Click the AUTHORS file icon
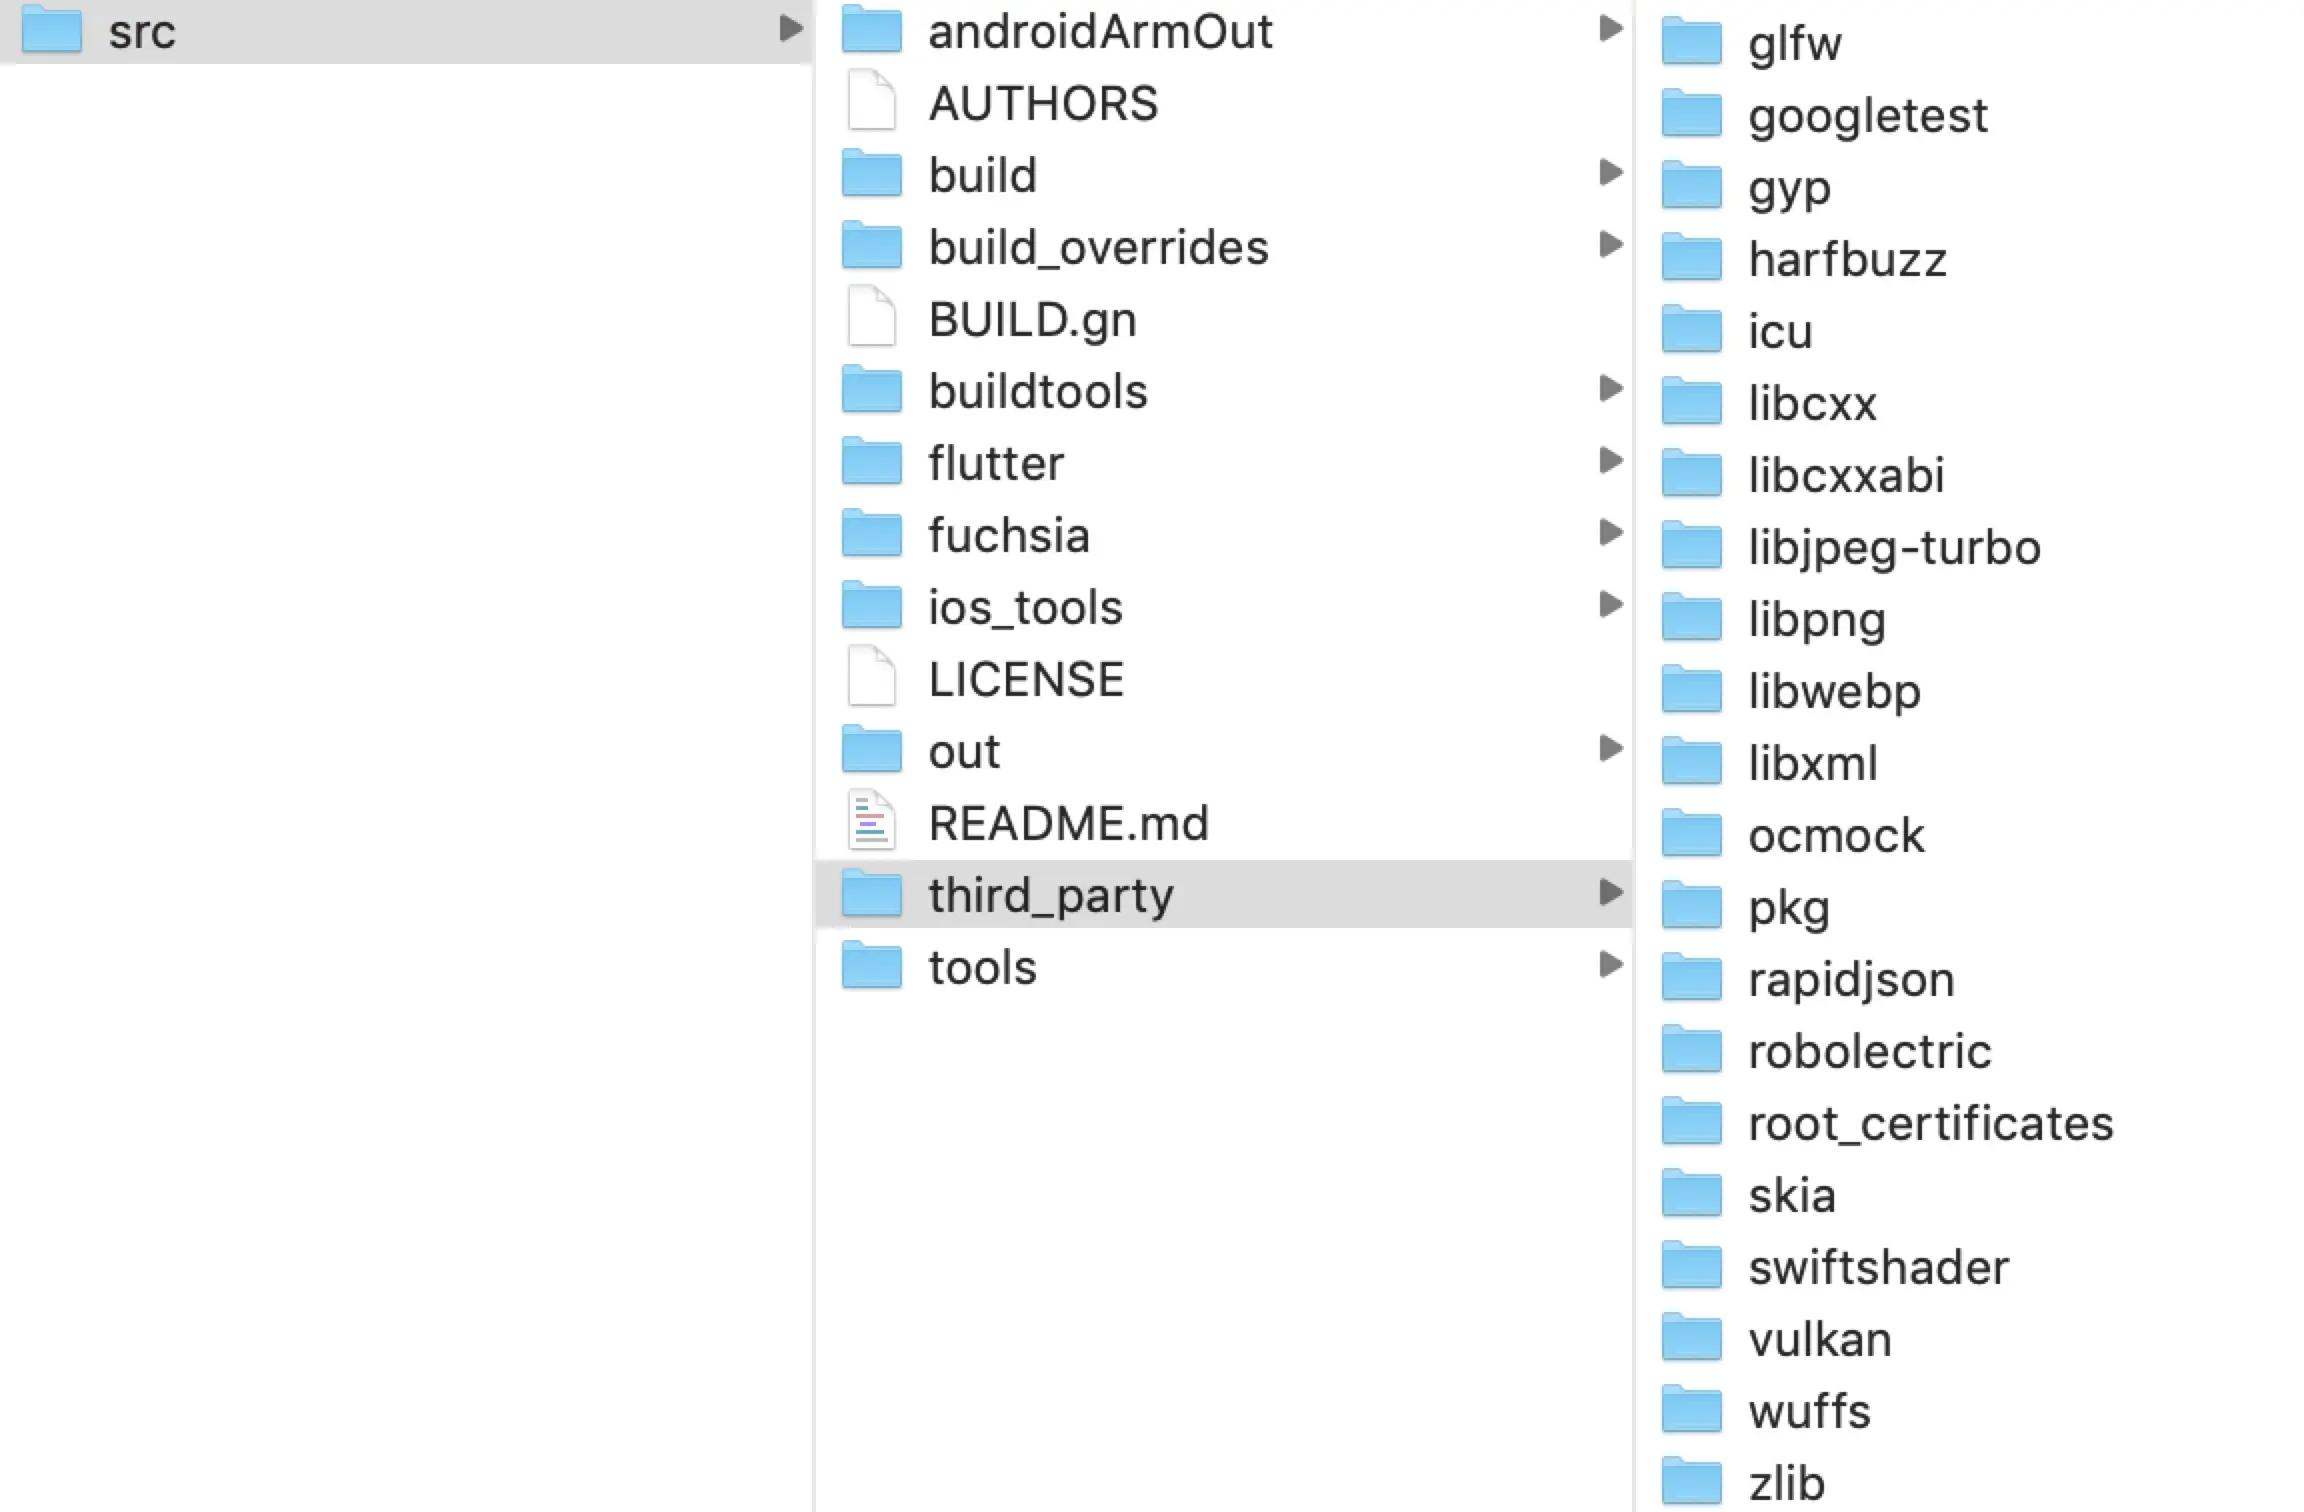2304x1512 pixels. (x=871, y=101)
